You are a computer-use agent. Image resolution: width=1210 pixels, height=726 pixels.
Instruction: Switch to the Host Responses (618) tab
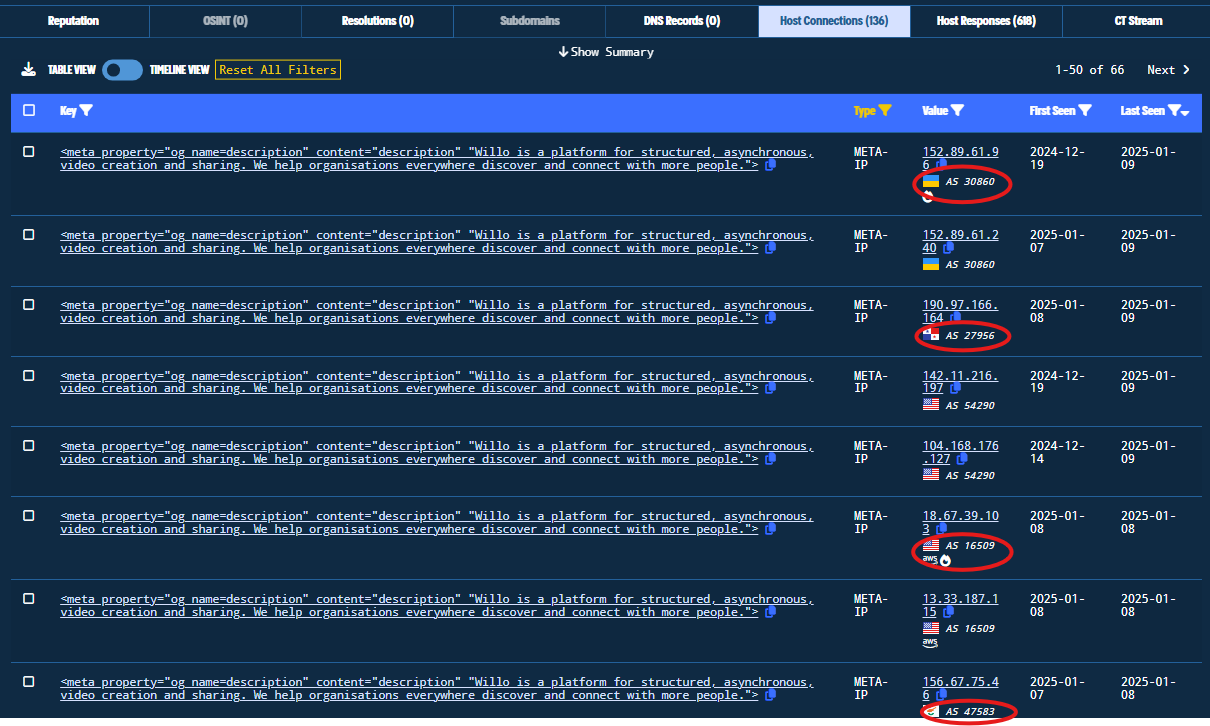[x=986, y=21]
